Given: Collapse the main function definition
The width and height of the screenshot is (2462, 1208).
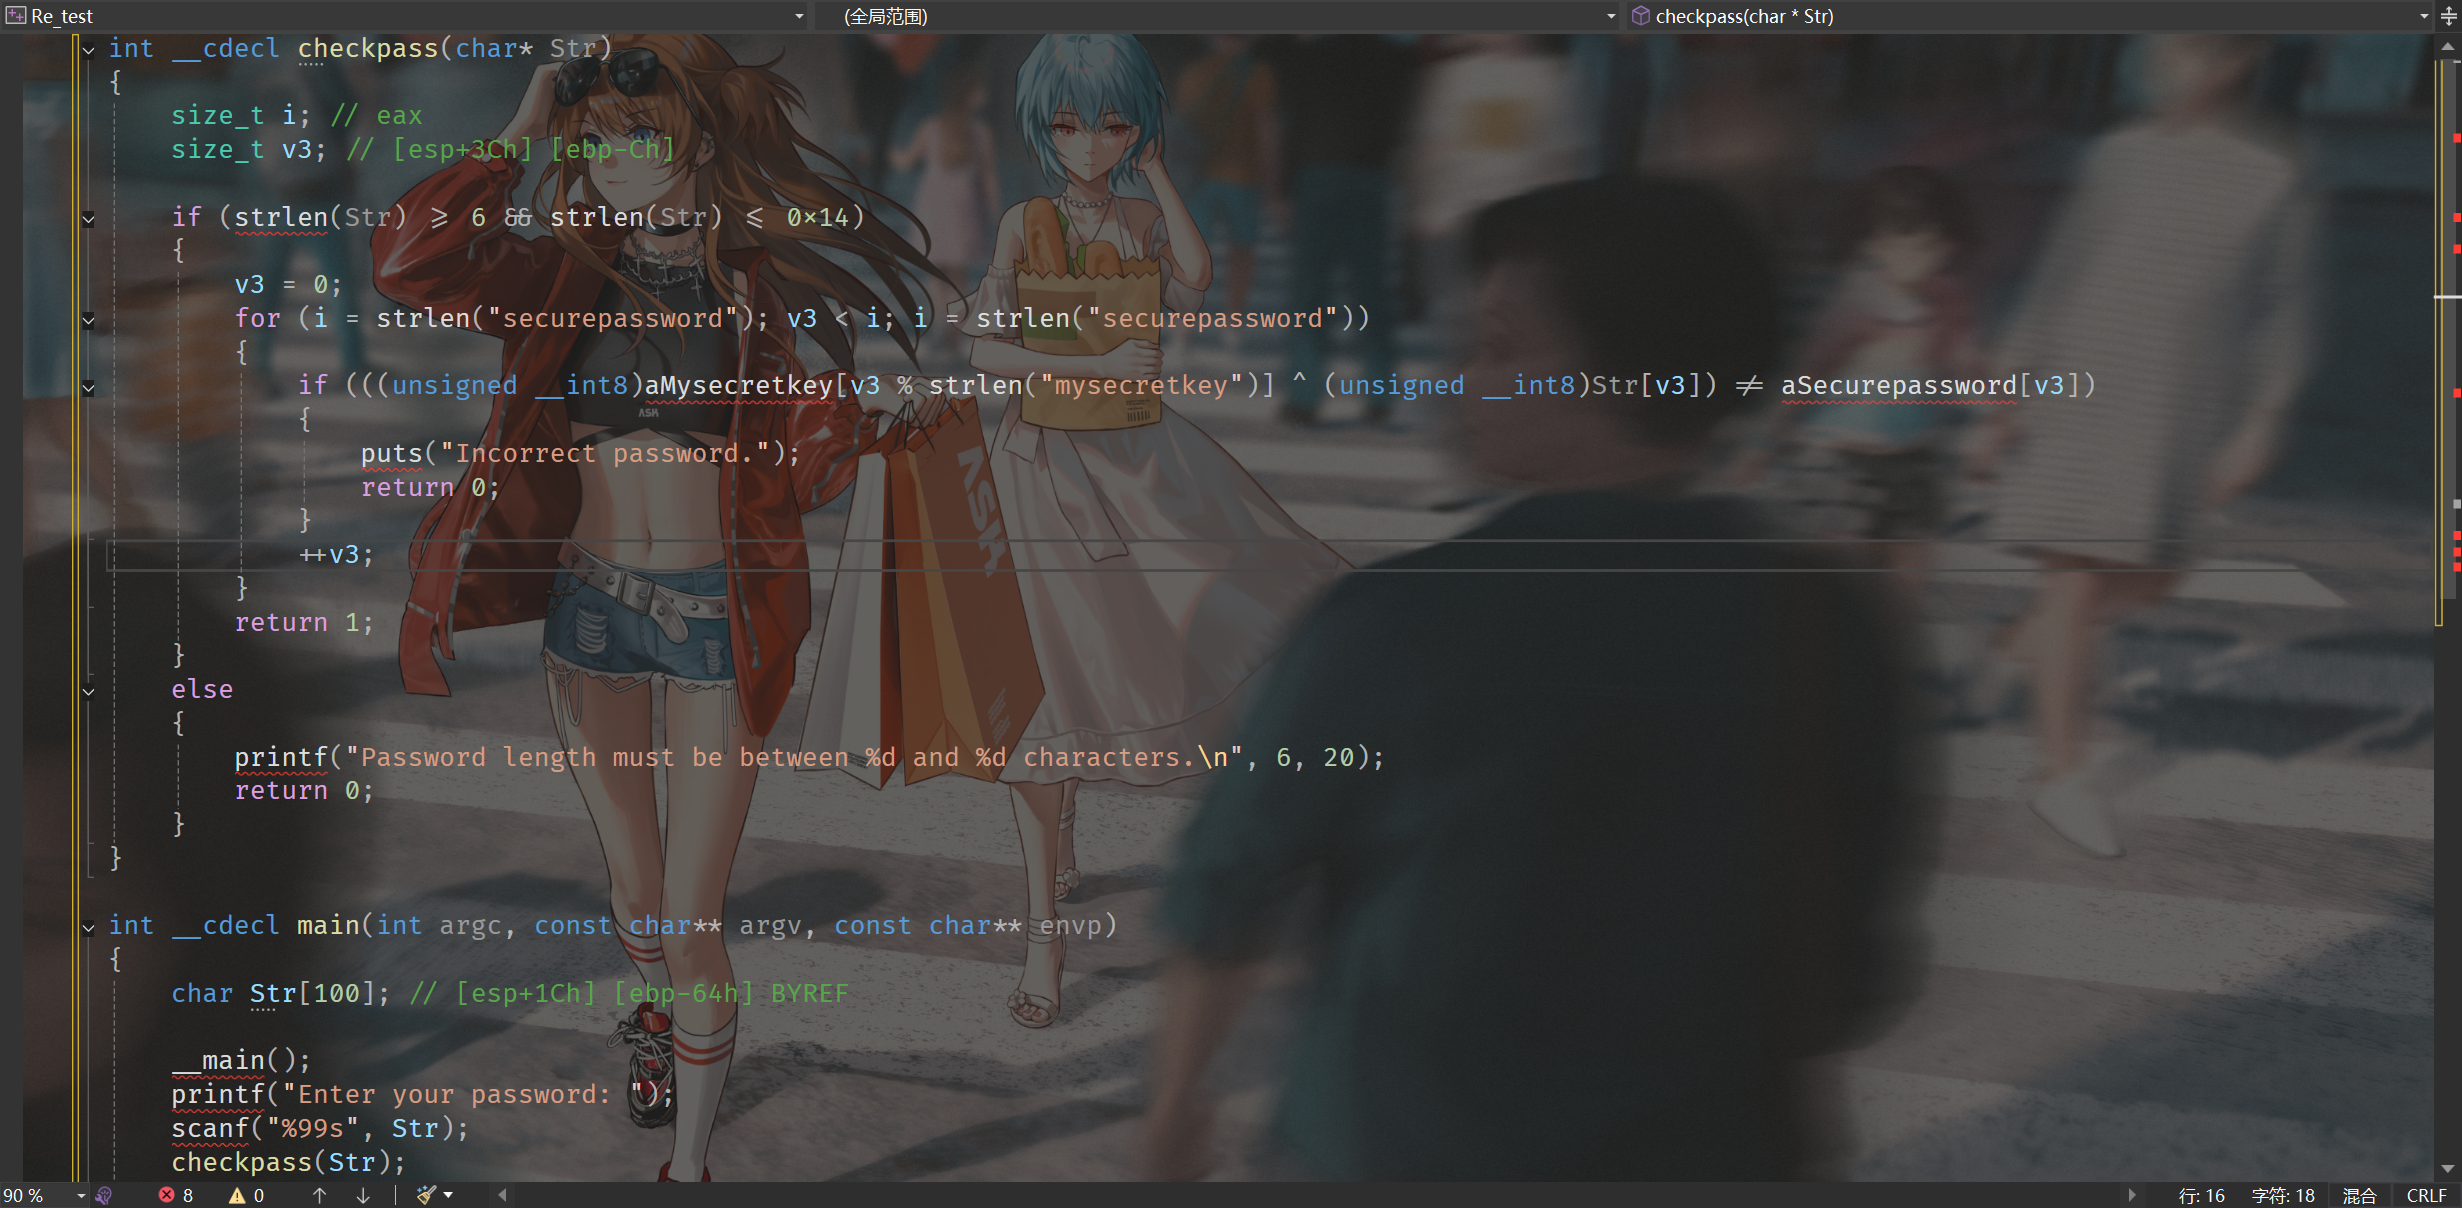Looking at the screenshot, I should 89,927.
